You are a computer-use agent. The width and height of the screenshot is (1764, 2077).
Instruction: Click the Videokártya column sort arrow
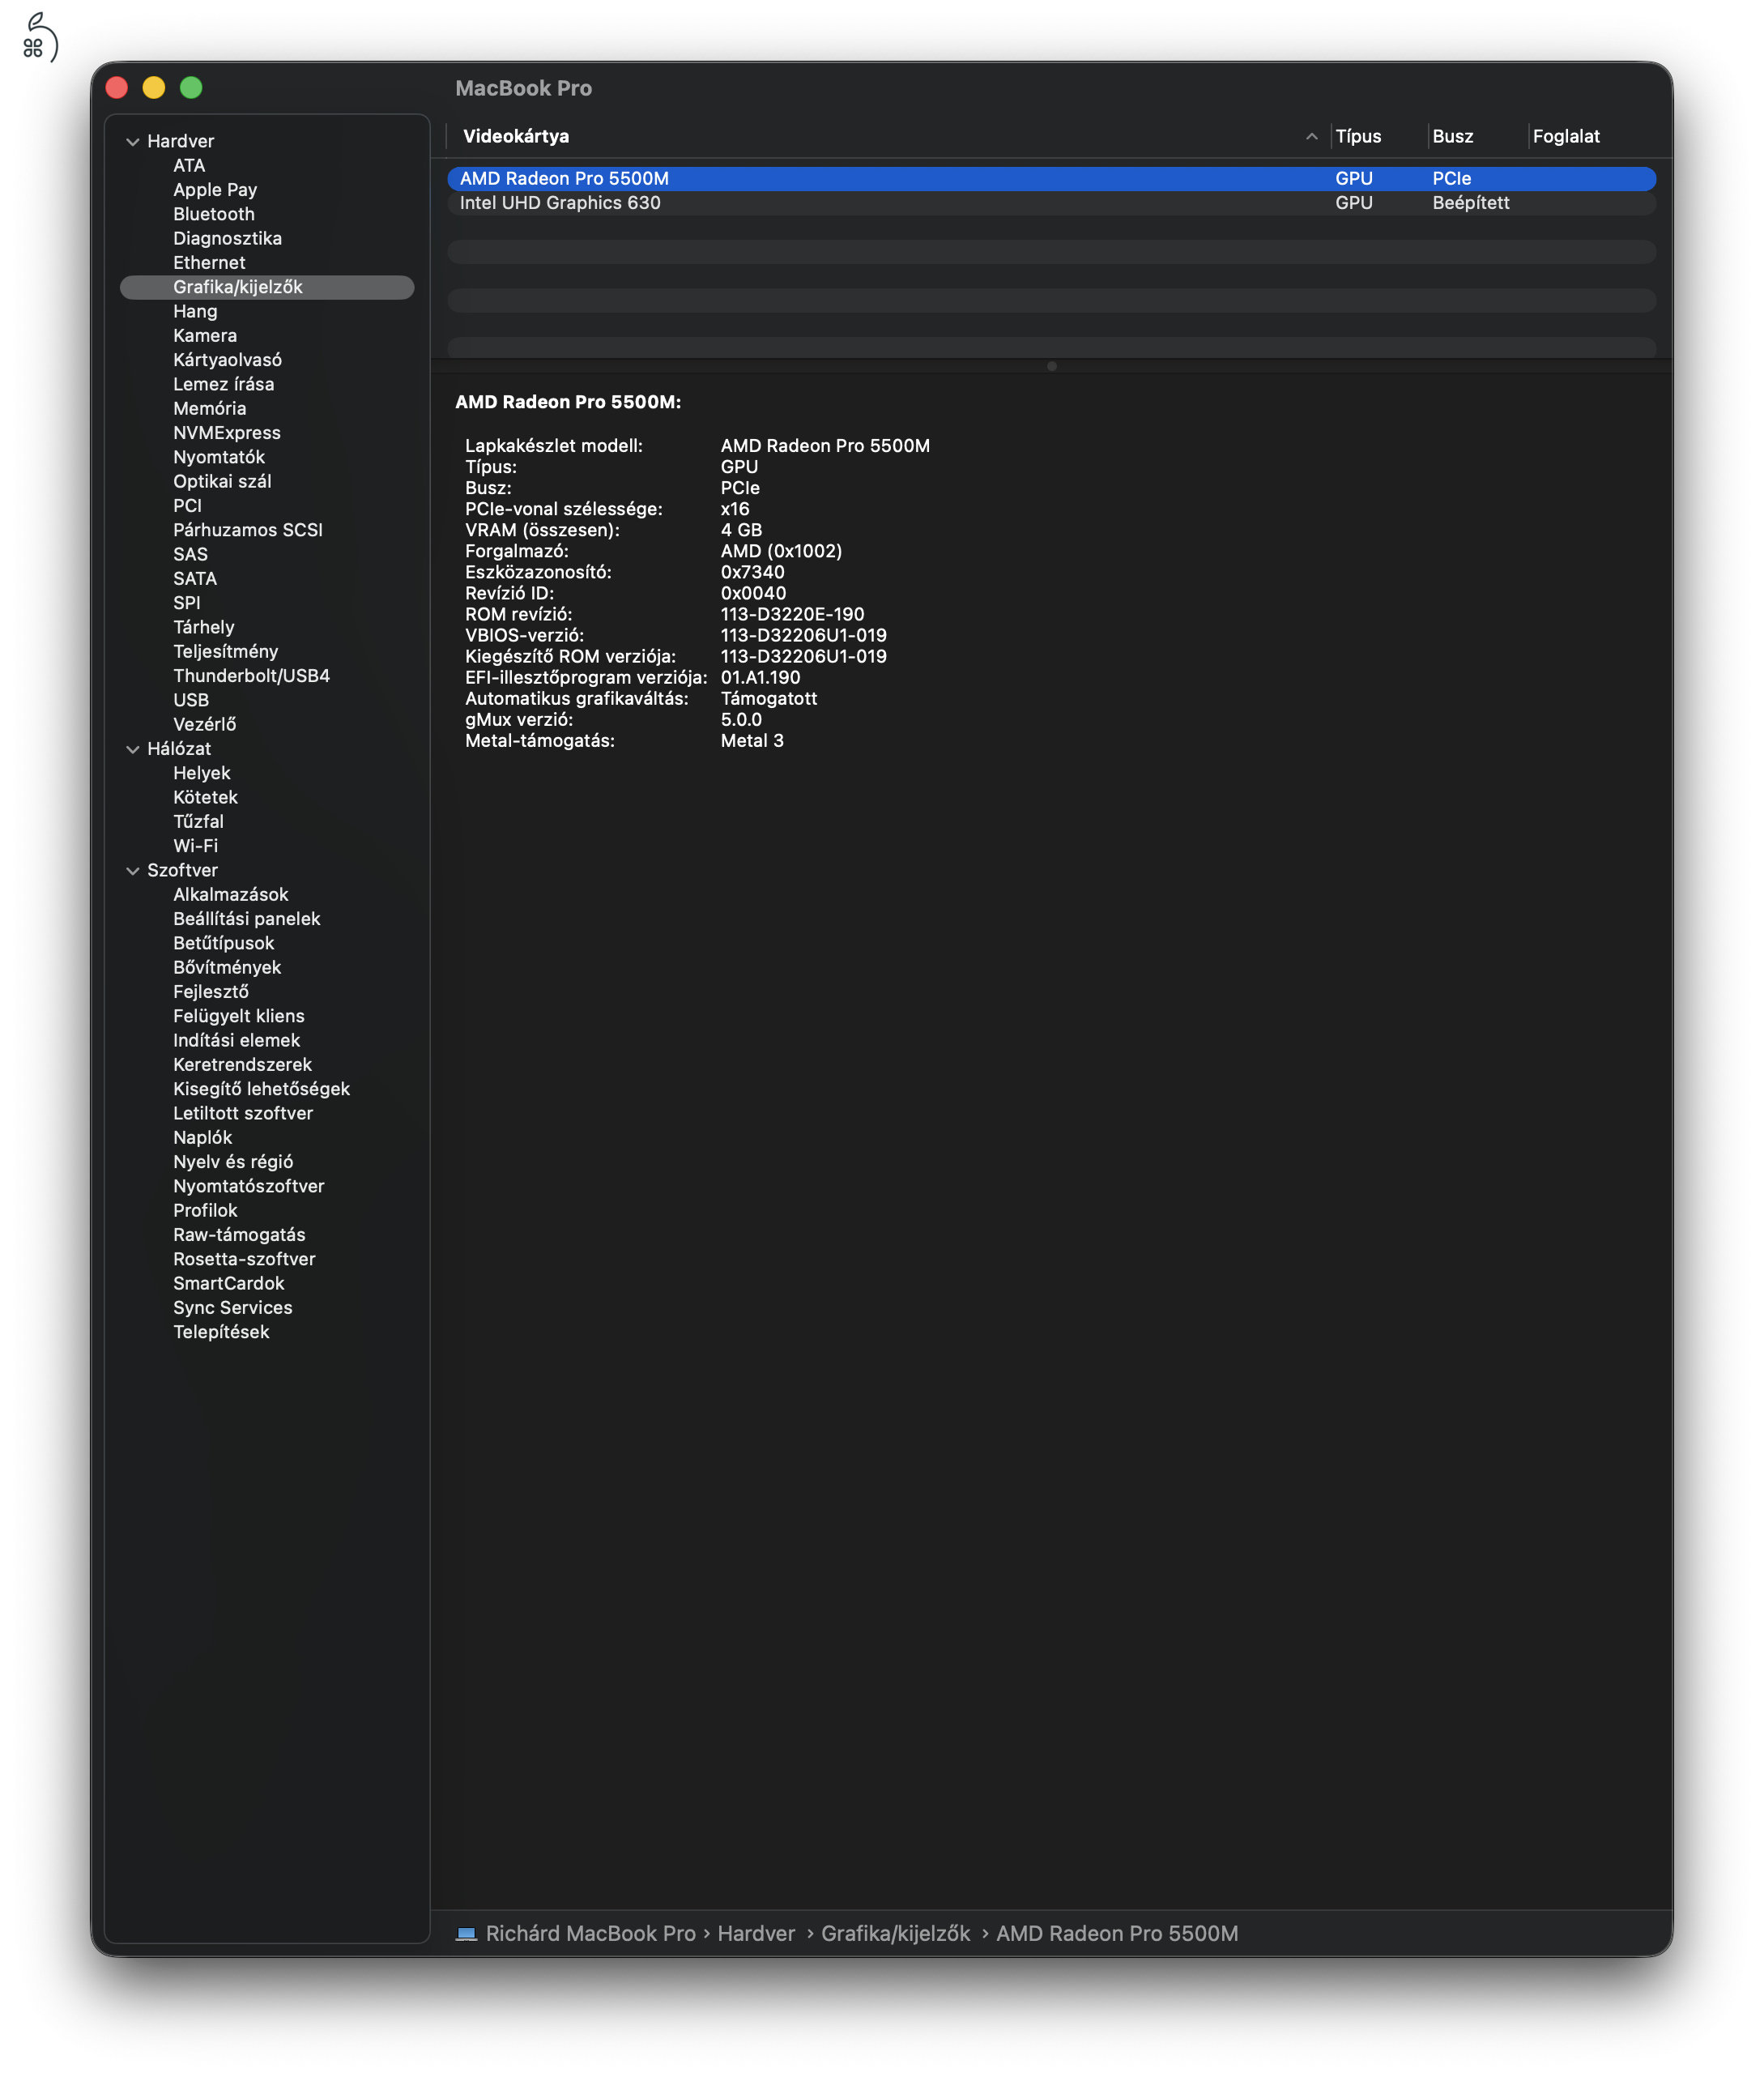(1311, 137)
